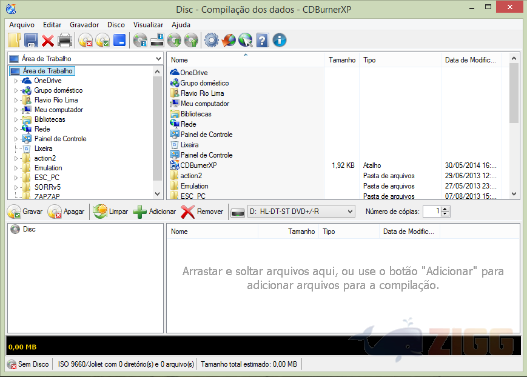Save the compilation with the floppy disk icon

click(x=31, y=40)
